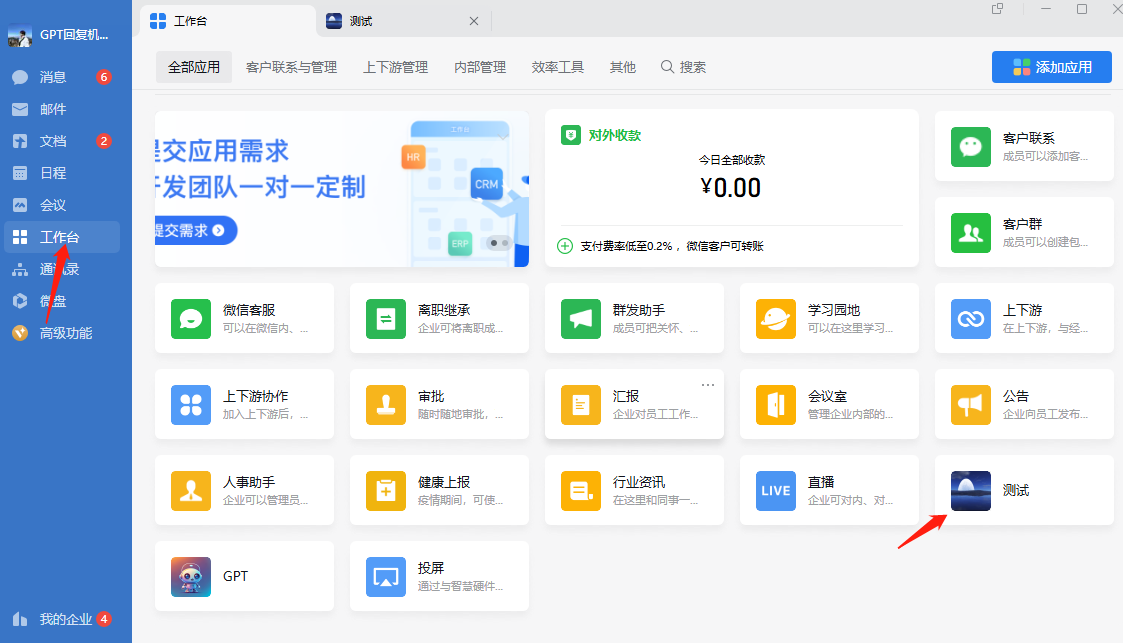Open the 微信客服 app icon

pos(191,318)
